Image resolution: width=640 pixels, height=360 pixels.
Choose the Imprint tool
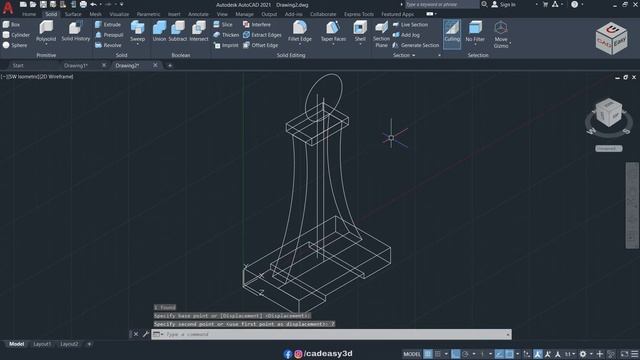click(226, 45)
